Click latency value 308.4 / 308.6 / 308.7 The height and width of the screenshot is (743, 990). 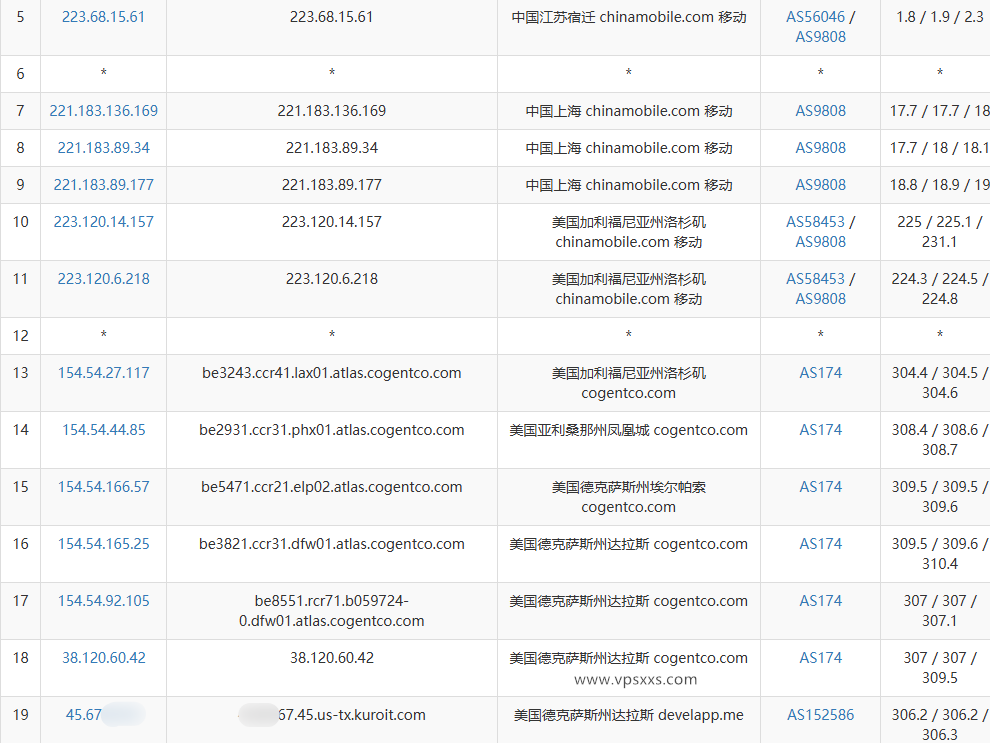(939, 440)
